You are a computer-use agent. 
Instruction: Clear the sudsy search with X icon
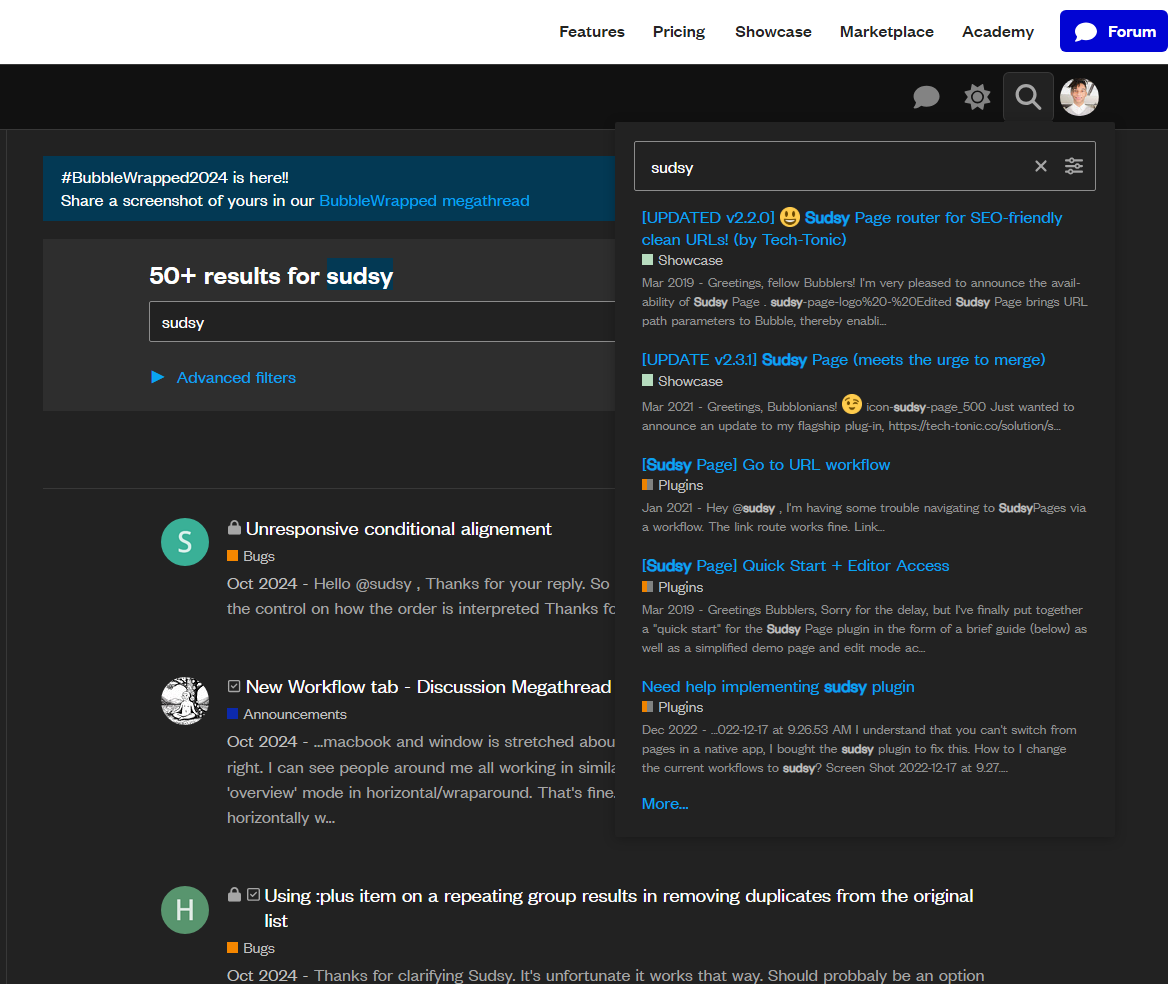(1041, 166)
